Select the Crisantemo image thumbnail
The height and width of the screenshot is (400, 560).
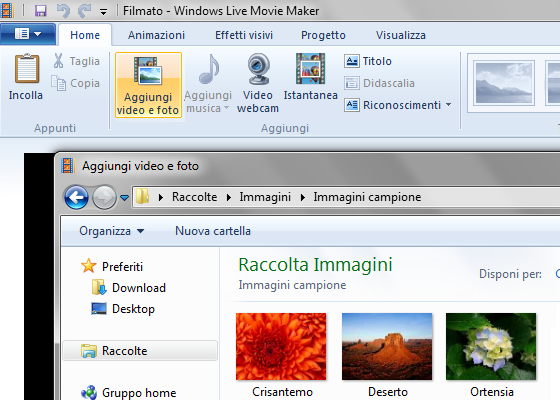(x=281, y=346)
